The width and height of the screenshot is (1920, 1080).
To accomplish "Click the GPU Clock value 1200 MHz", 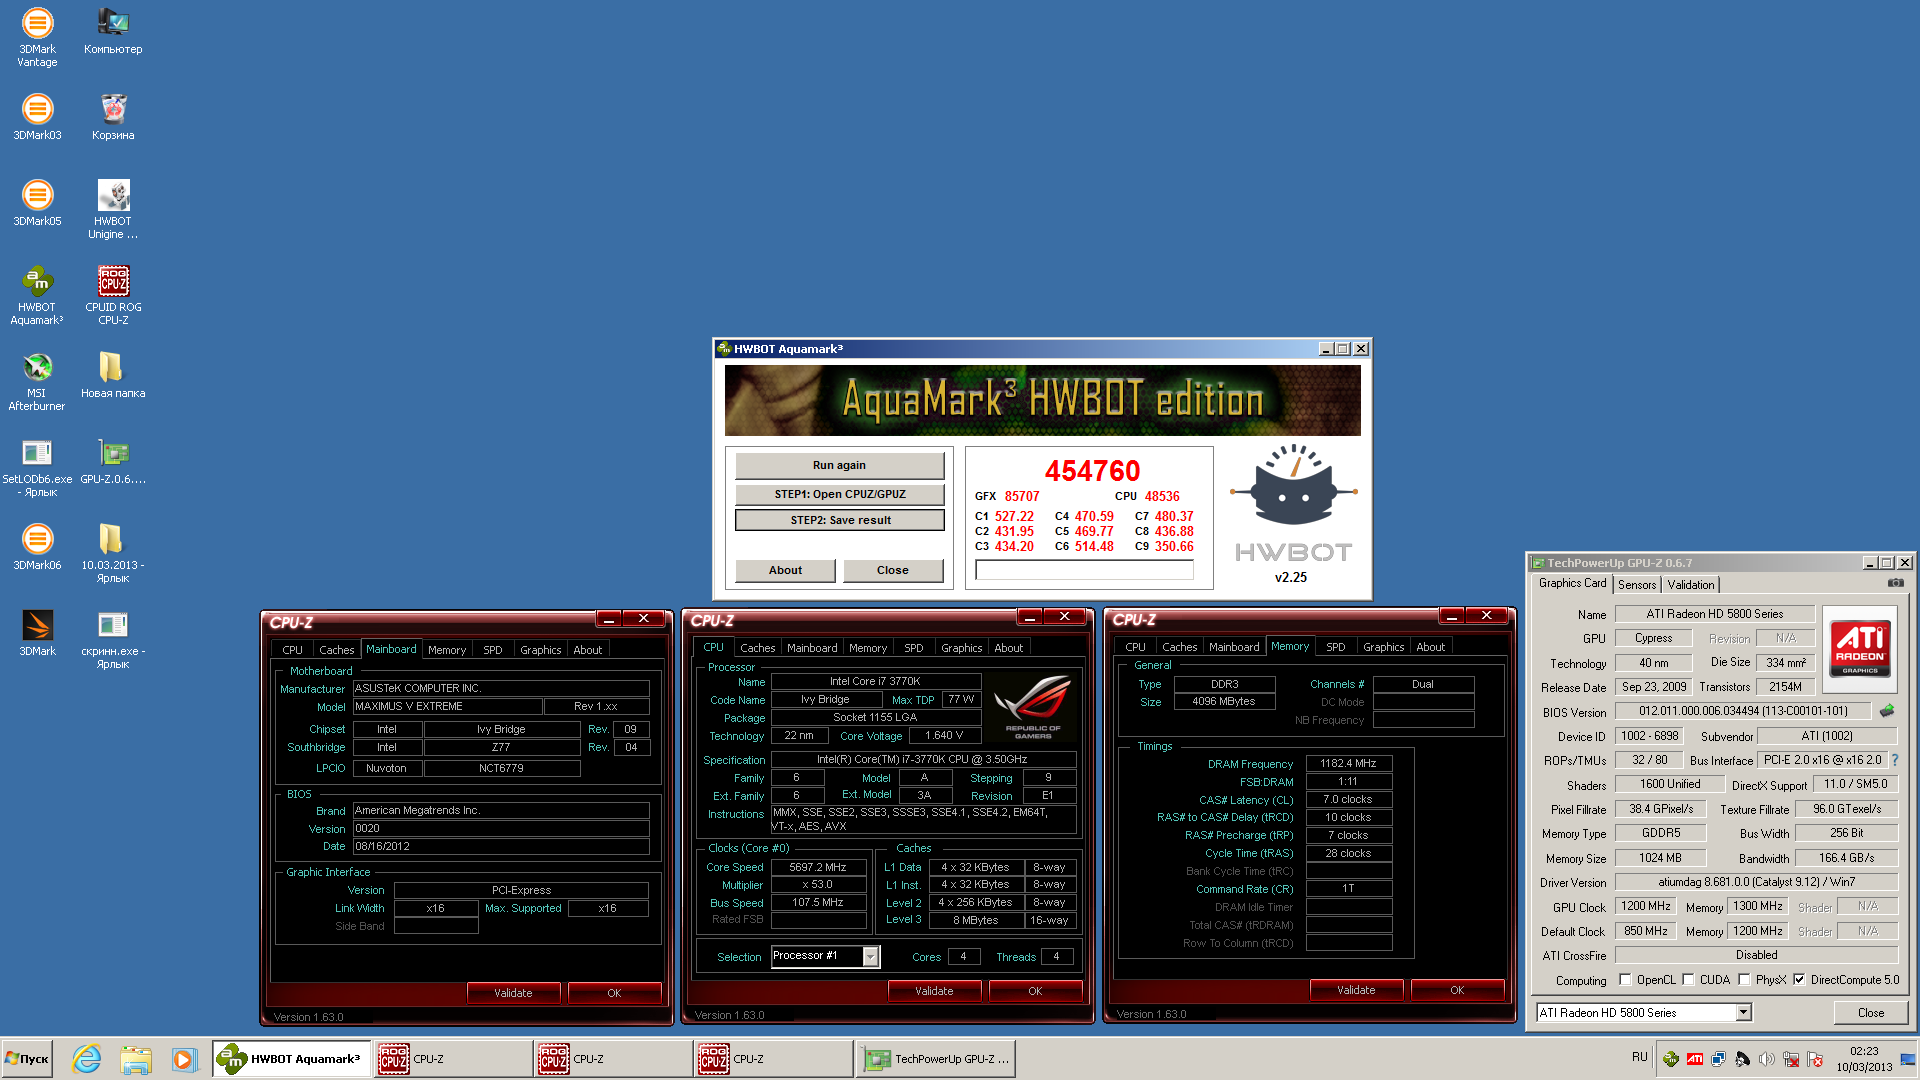I will point(1646,906).
